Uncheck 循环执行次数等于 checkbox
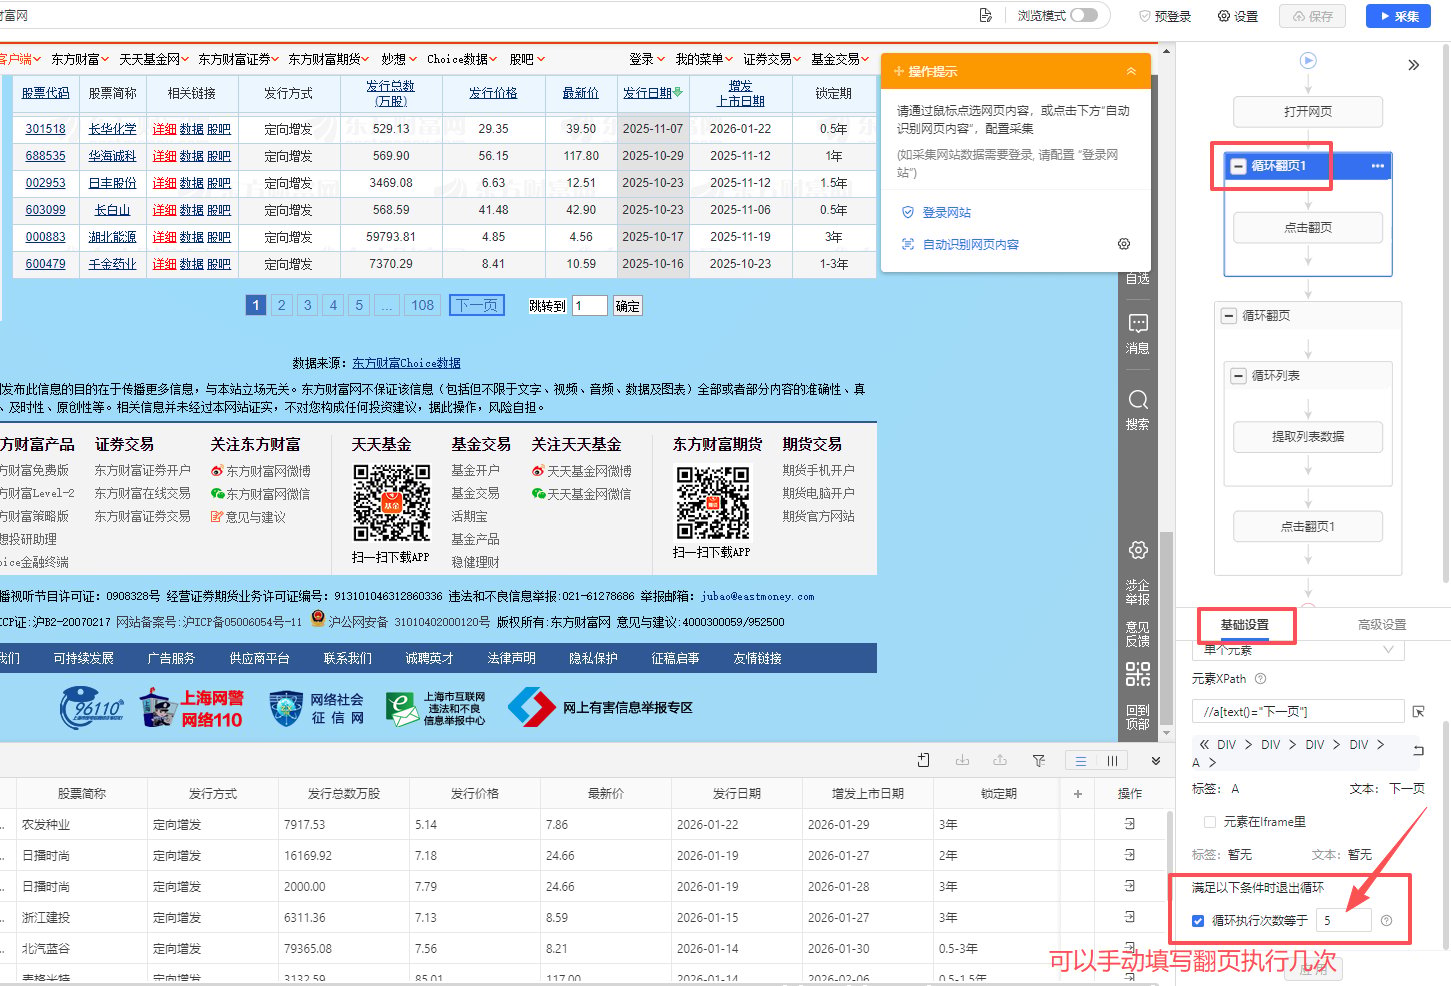 (1198, 921)
